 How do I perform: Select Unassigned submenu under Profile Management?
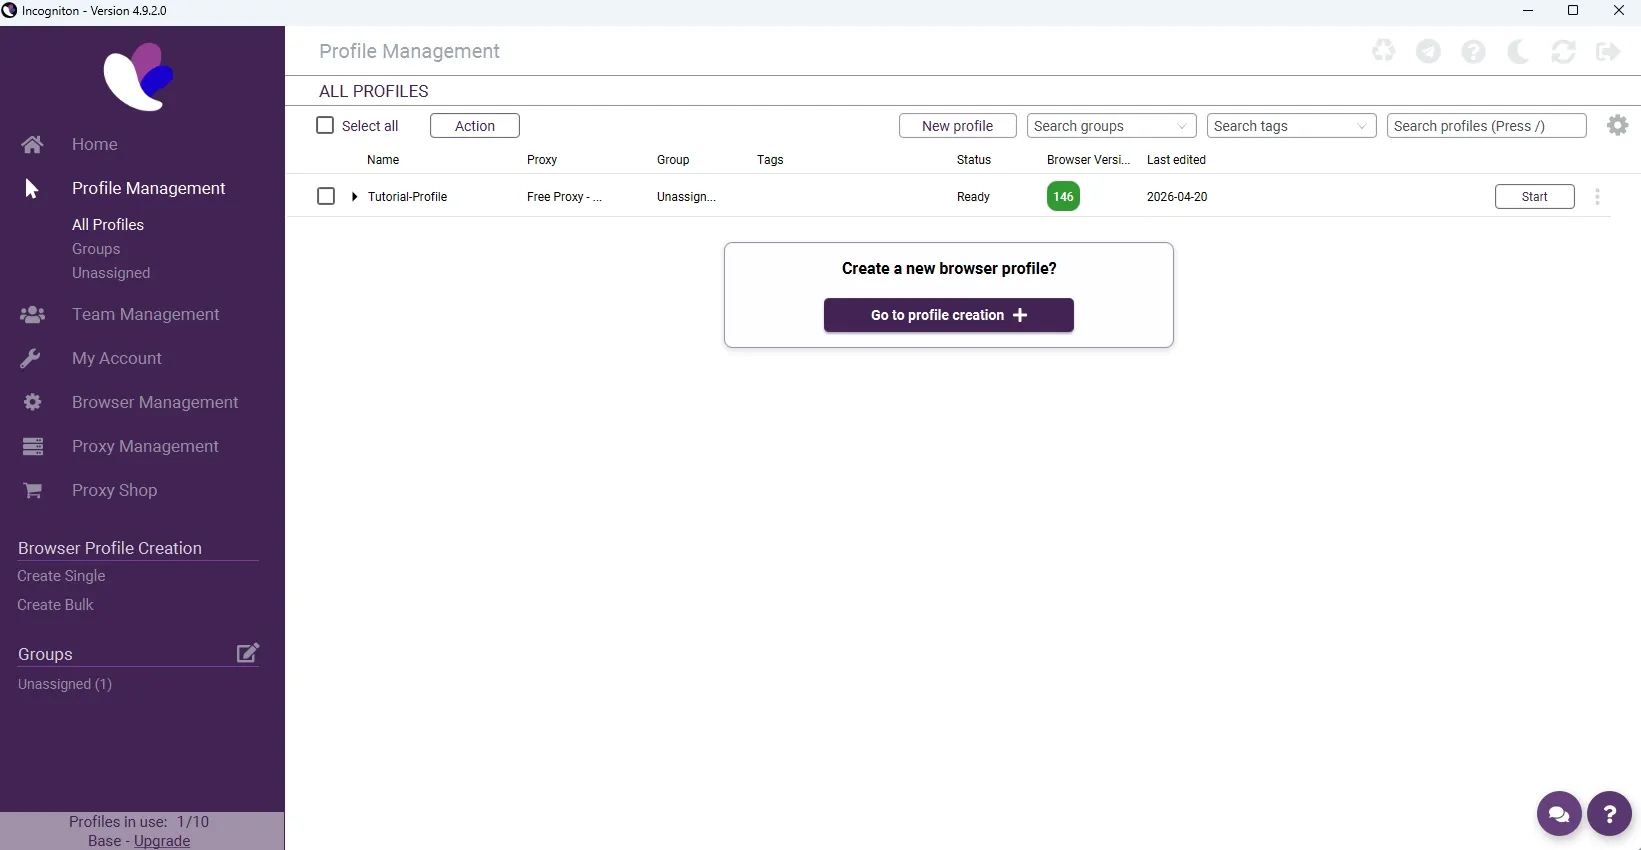111,273
